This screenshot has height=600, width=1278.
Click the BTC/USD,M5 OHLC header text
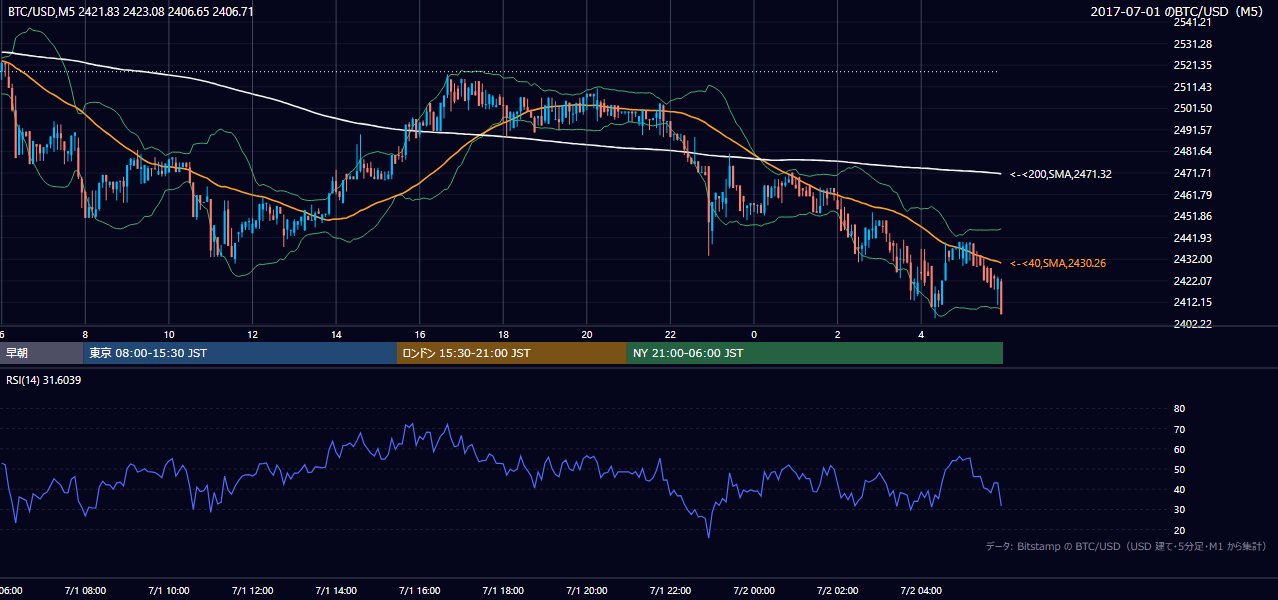[x=130, y=11]
